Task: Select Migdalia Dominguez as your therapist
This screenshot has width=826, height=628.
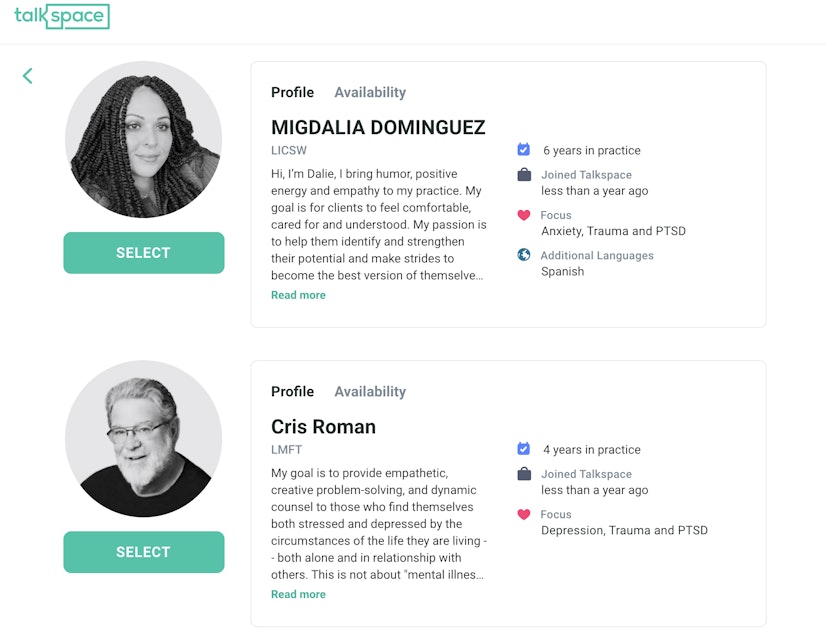Action: coord(143,253)
